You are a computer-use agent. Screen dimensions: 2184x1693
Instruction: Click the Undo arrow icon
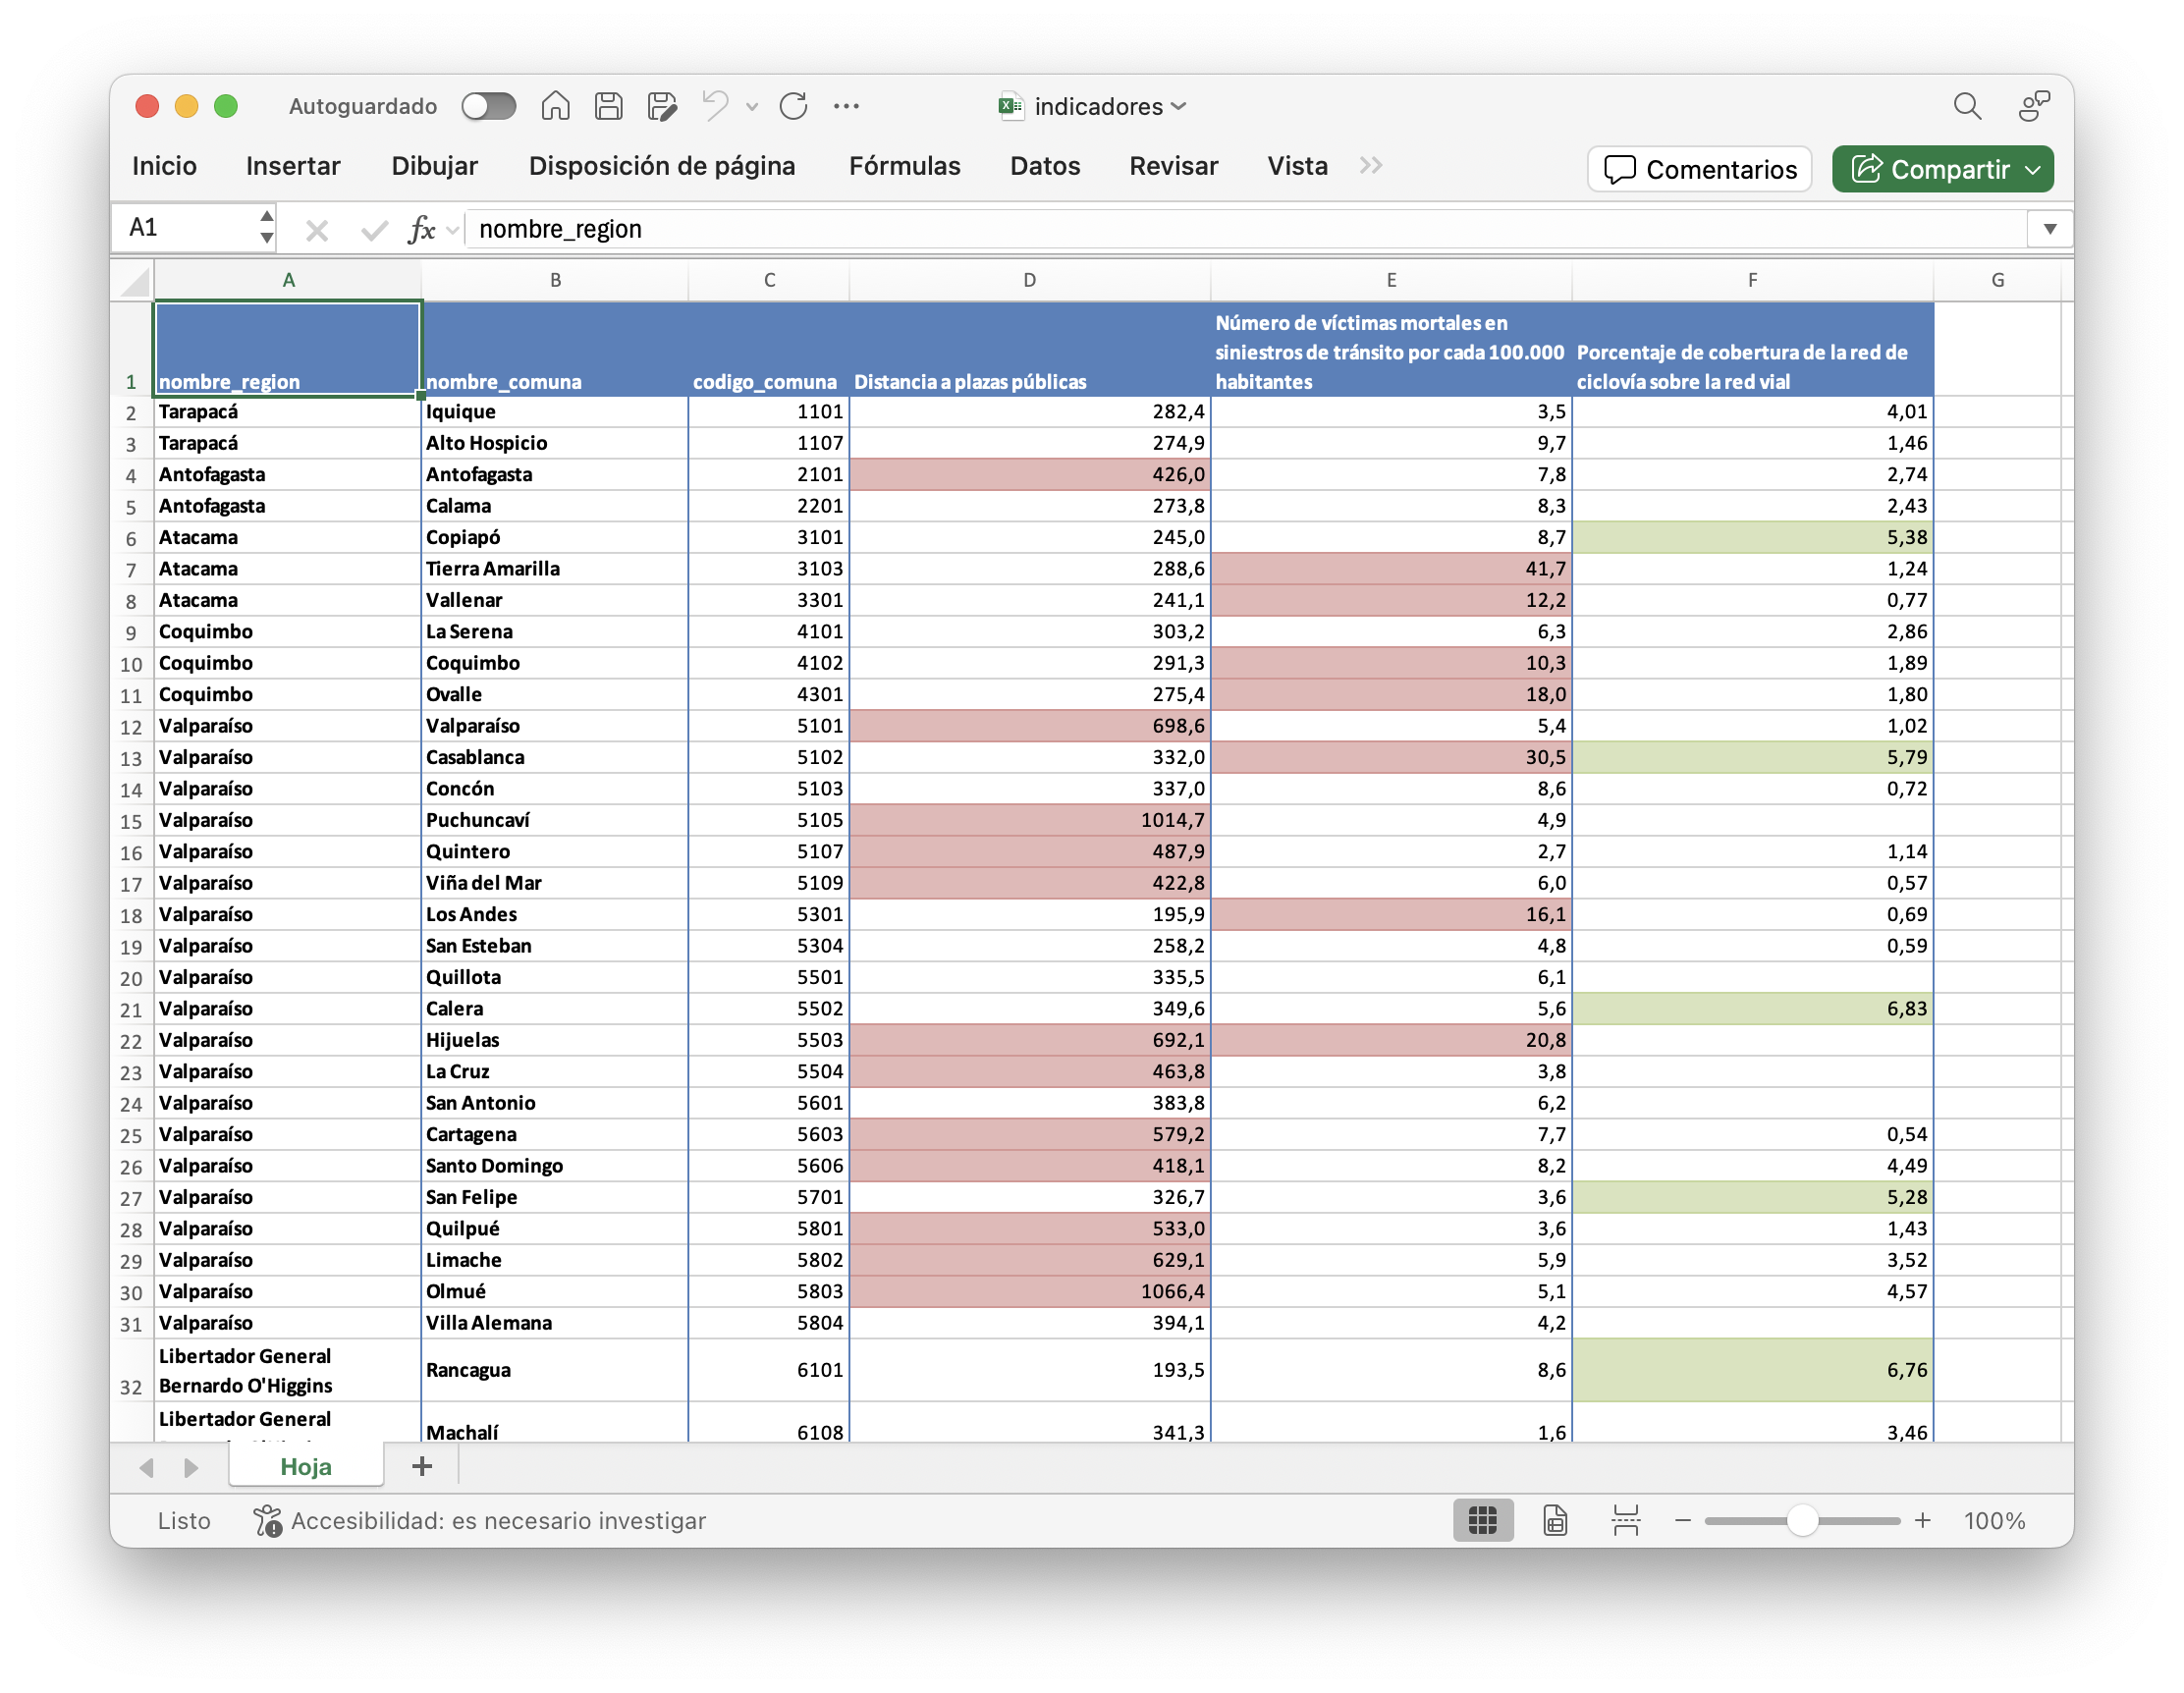coord(714,106)
